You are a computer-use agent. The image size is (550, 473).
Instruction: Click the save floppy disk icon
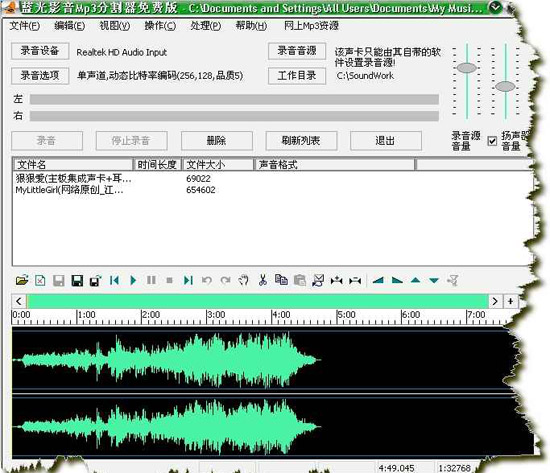click(x=77, y=281)
